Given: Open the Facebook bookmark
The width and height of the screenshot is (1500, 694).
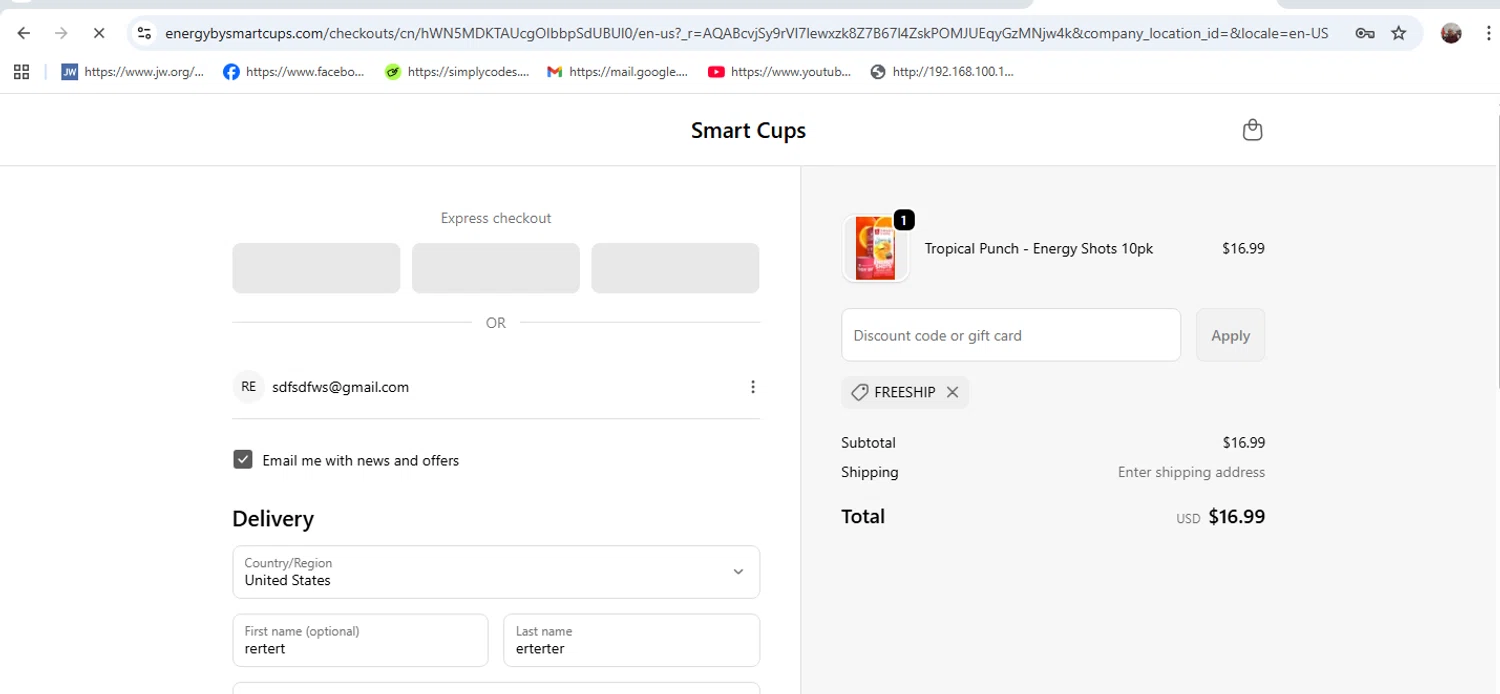Looking at the screenshot, I should tap(294, 72).
